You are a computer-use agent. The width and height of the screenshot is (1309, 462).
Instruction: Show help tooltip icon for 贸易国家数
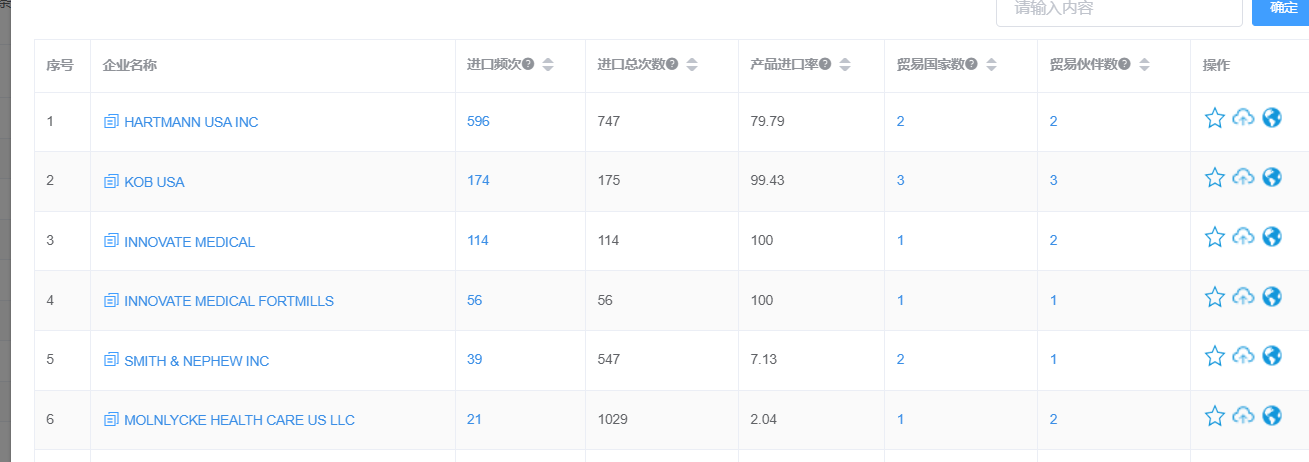[x=971, y=64]
